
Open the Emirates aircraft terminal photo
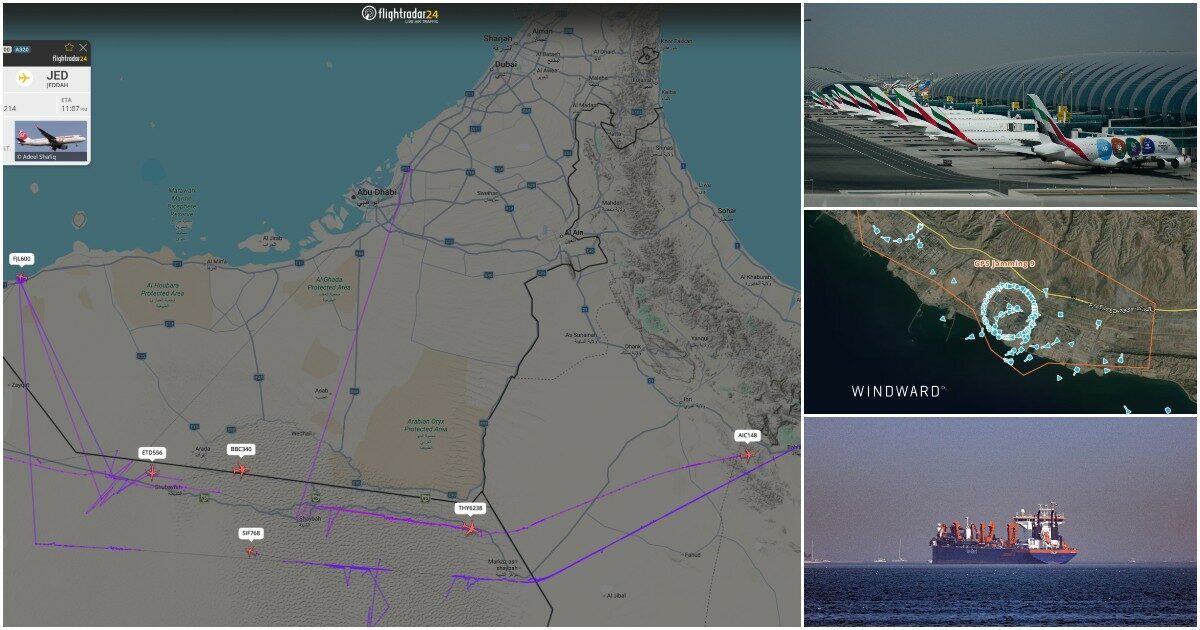(1000, 104)
